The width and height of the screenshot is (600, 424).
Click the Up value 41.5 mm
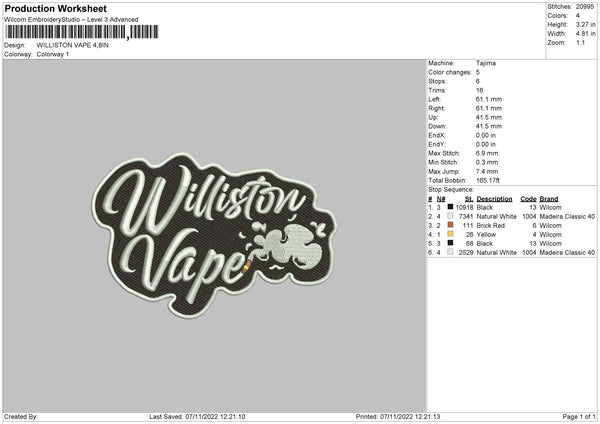pos(489,117)
